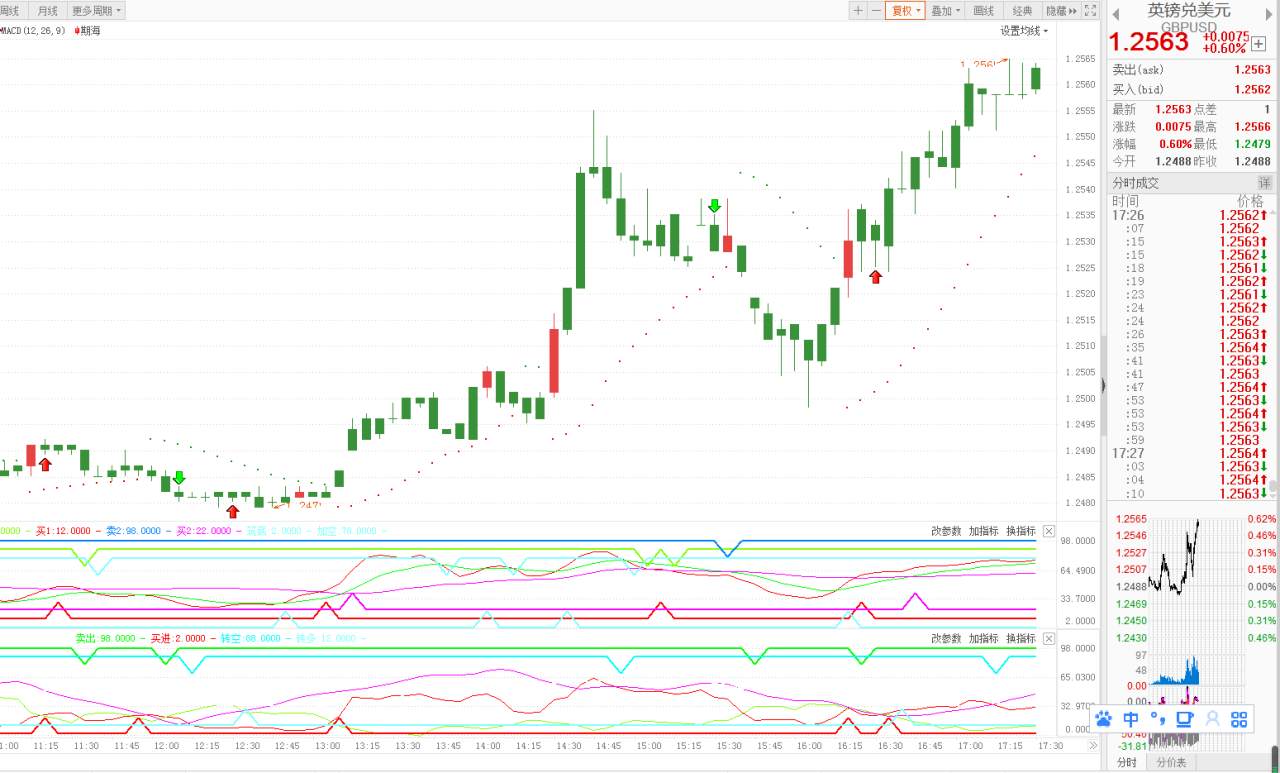Viewport: 1280px width, 773px height.
Task: Click the red buy arrow near 11:15
Action: click(x=45, y=464)
